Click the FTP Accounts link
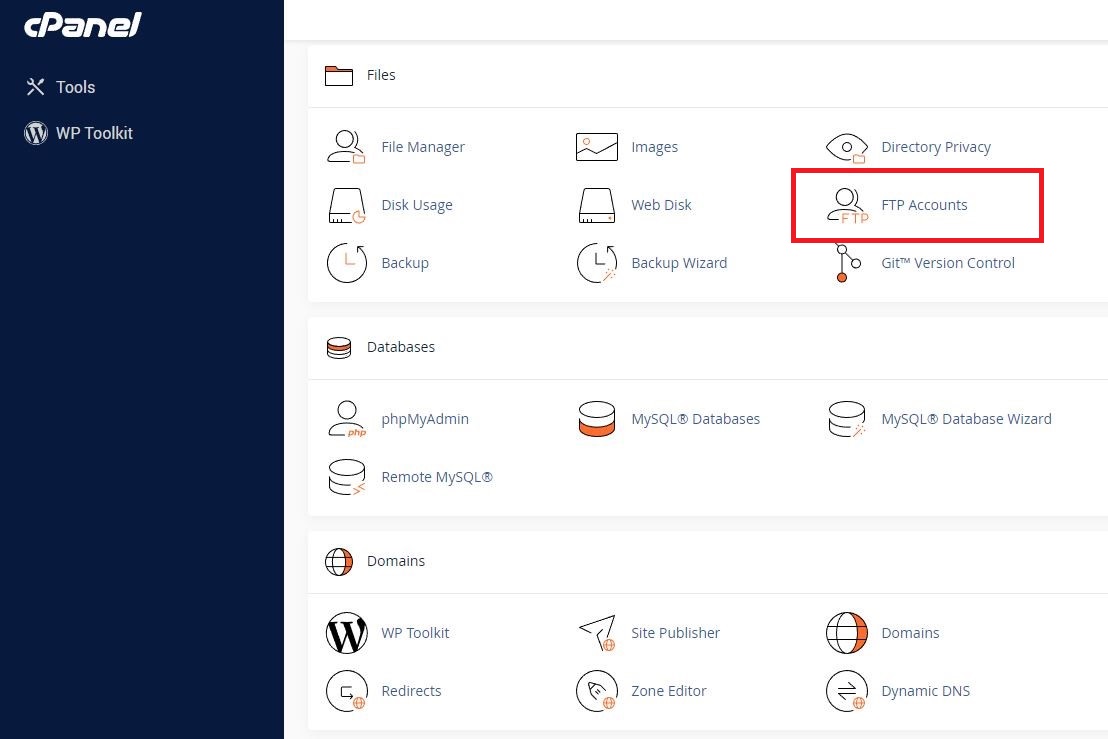1108x739 pixels. (924, 205)
